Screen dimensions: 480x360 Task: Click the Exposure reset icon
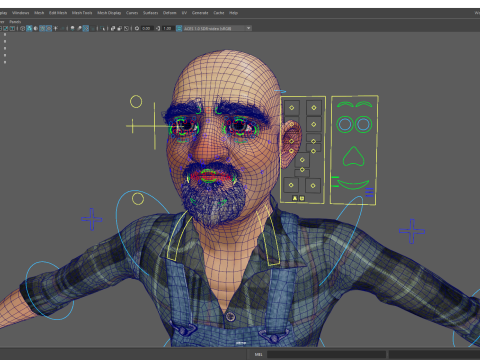(x=137, y=28)
